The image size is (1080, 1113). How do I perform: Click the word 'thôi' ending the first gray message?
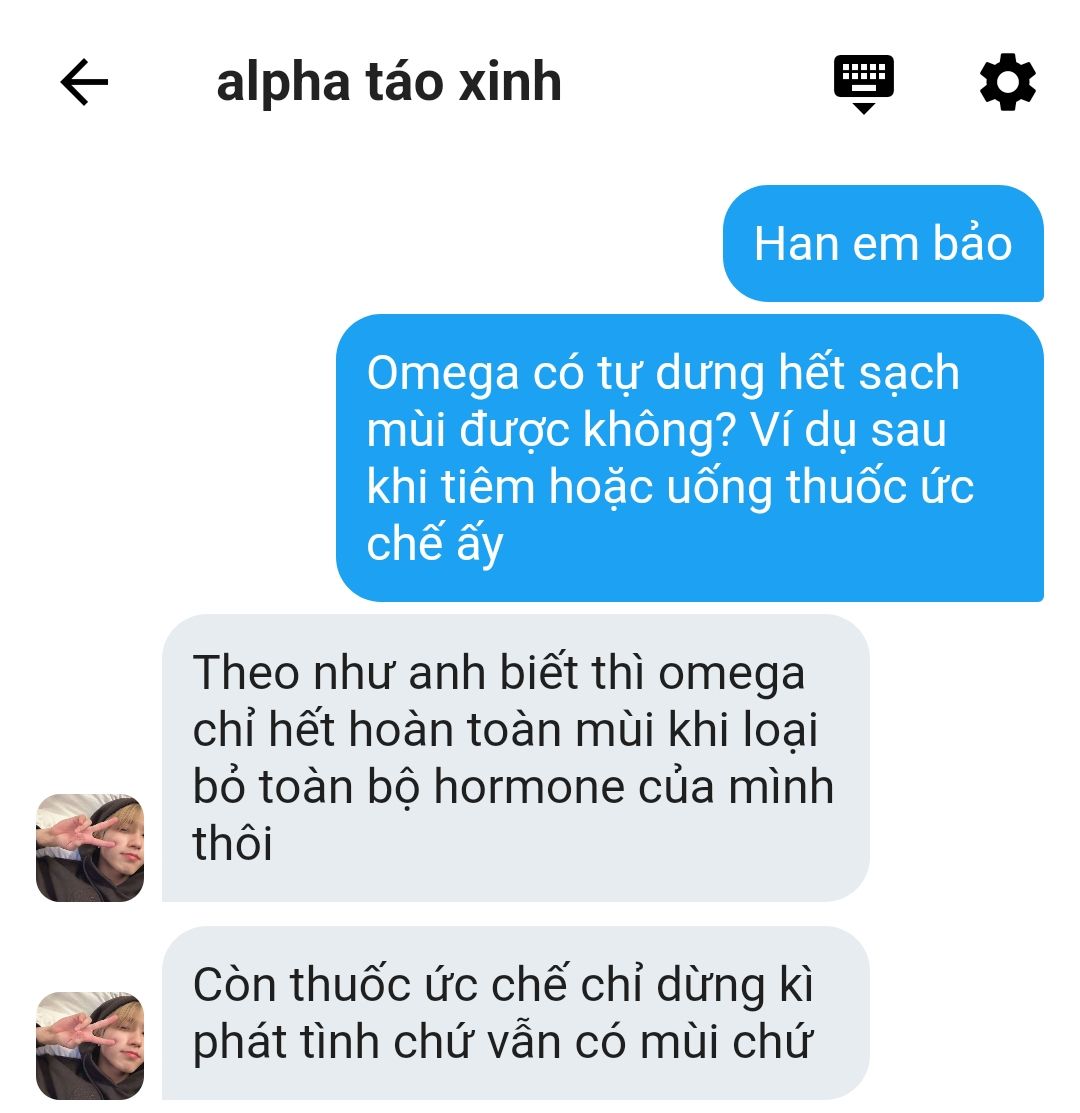click(x=233, y=844)
